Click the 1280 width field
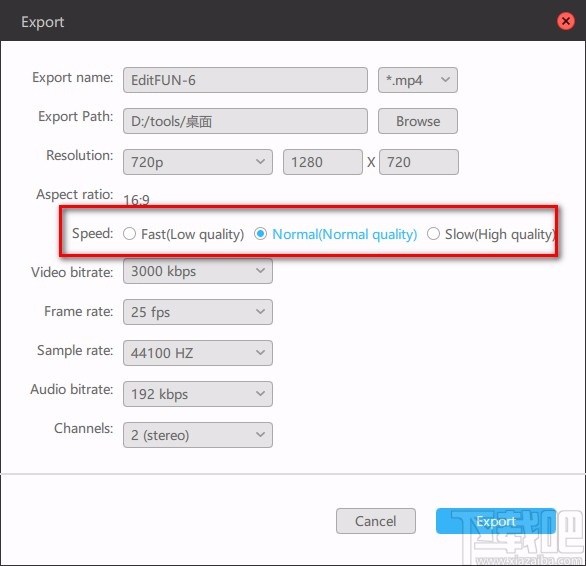 [323, 162]
